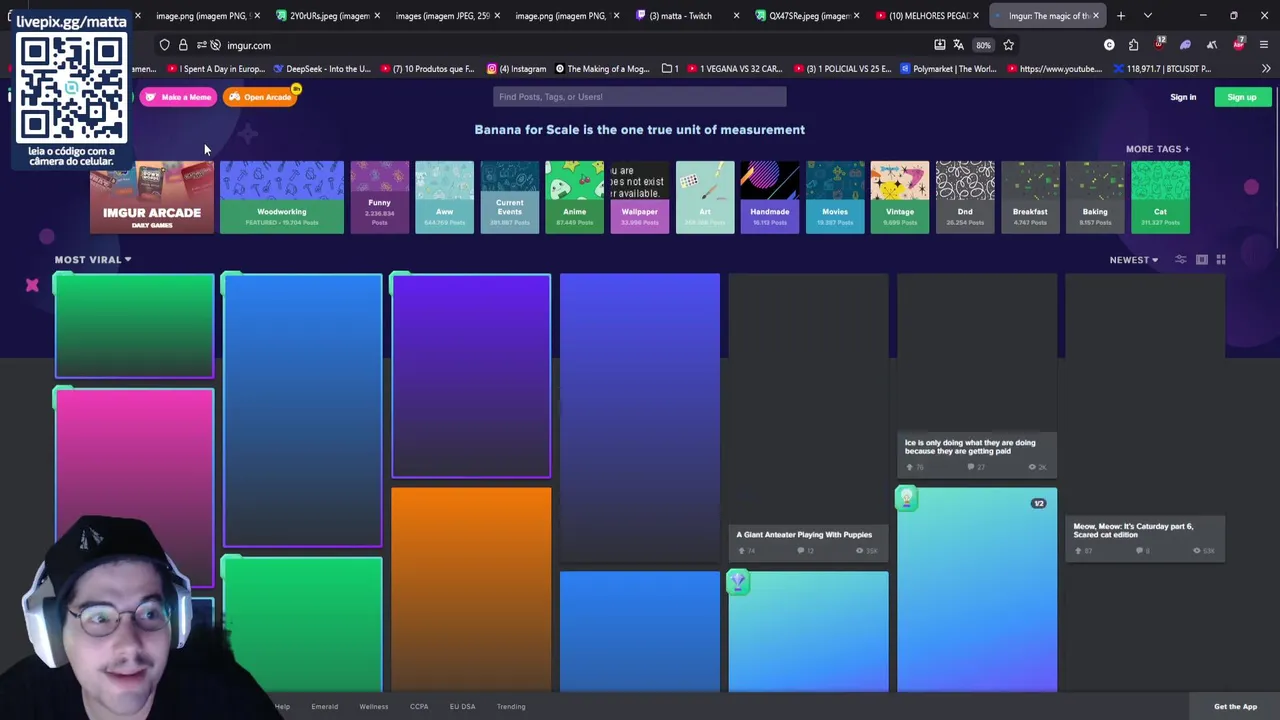The width and height of the screenshot is (1280, 720).
Task: Open the list all tabs chevron
Action: pyautogui.click(x=1148, y=16)
